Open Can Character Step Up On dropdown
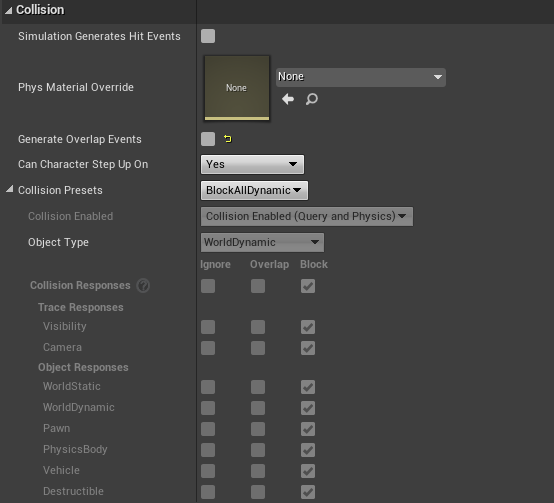Viewport: 554px width, 503px height. tap(252, 164)
